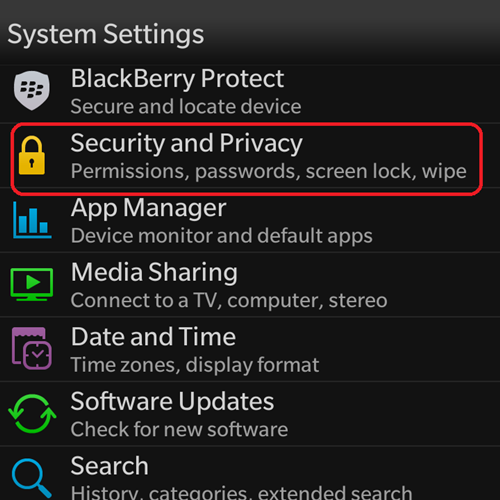The image size is (500, 500).
Task: Tap the yellow padlock icon
Action: click(32, 155)
